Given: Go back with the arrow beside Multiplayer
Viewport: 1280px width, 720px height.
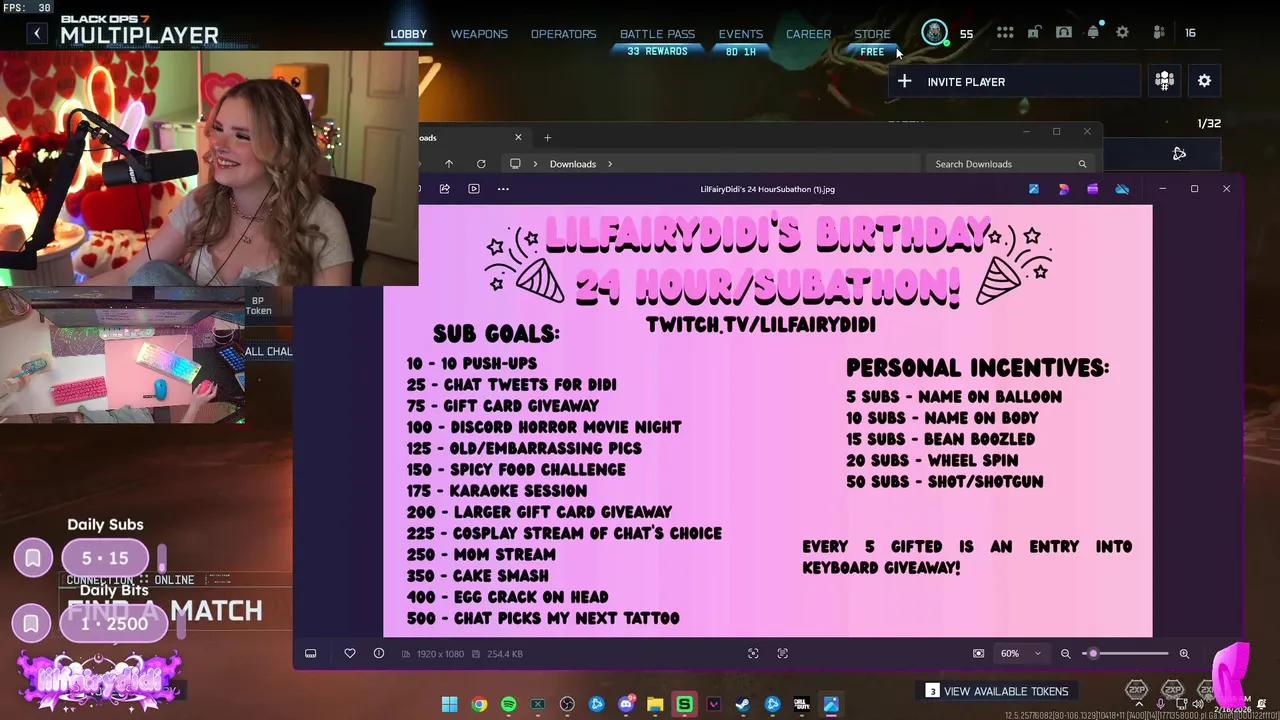Looking at the screenshot, I should pos(37,34).
